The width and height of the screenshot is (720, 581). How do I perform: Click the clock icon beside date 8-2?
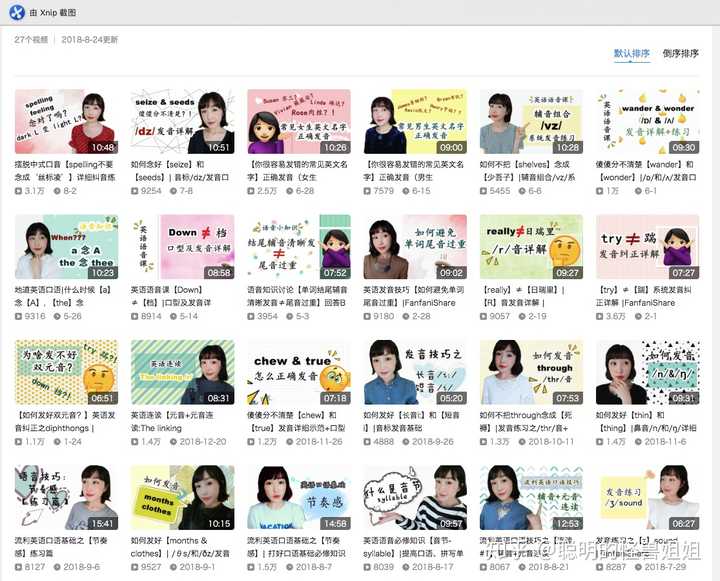point(57,191)
